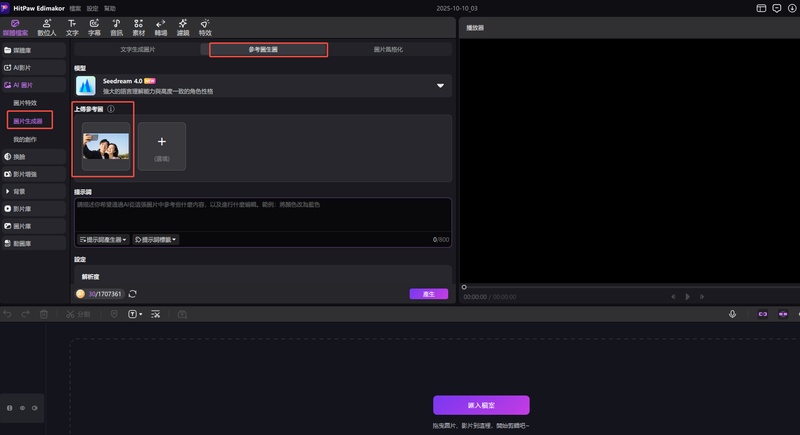This screenshot has width=800, height=435.
Task: Open the 提示詞產生器 dropdown
Action: [x=104, y=240]
